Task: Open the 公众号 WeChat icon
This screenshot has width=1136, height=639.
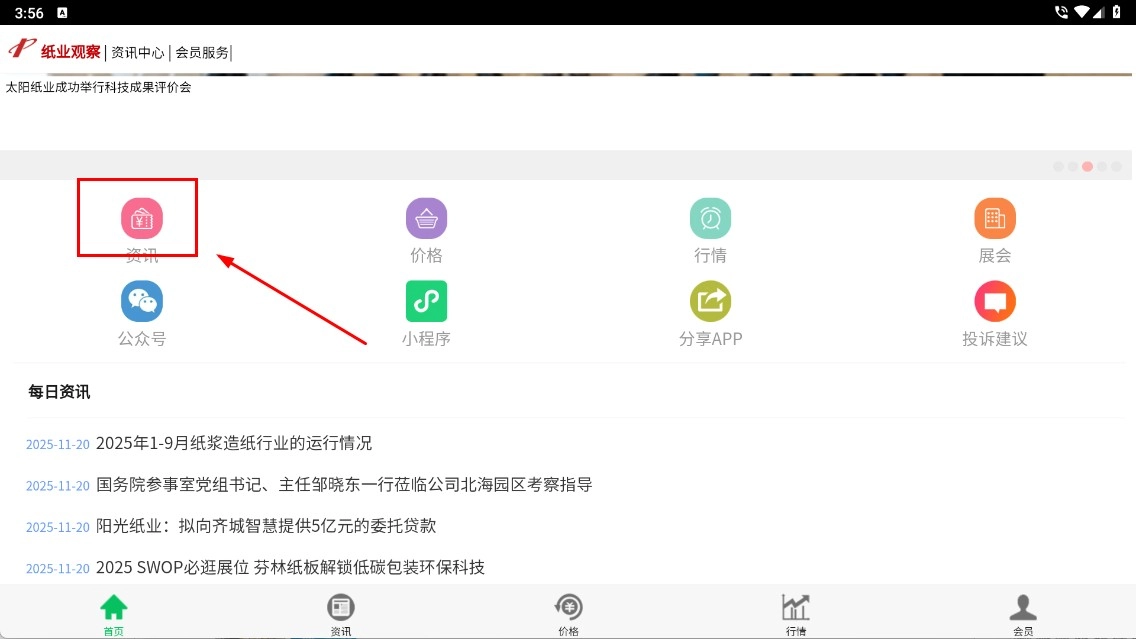Action: click(142, 301)
